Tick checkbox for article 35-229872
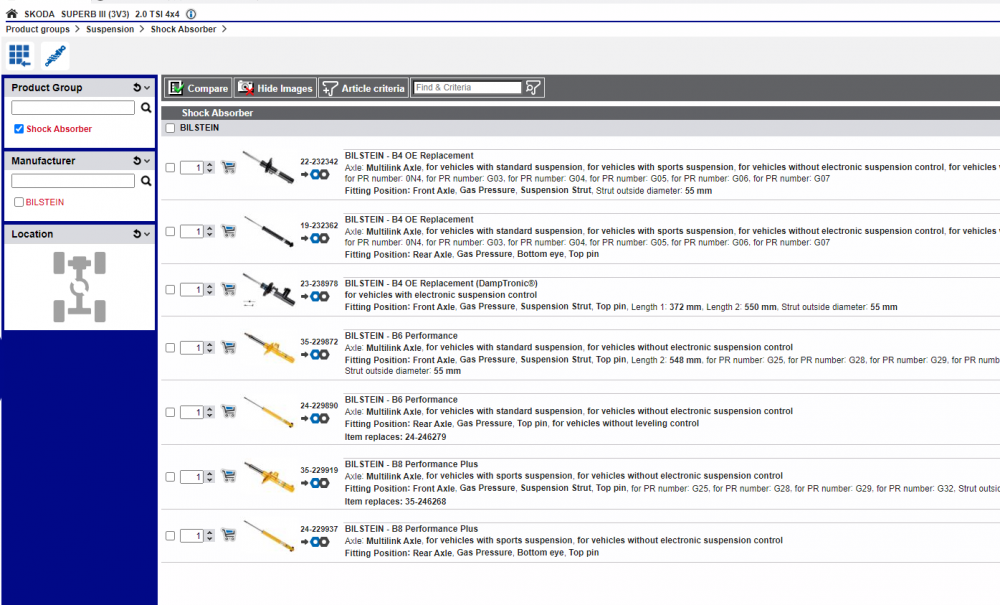Viewport: 1000px width, 605px height. click(170, 347)
